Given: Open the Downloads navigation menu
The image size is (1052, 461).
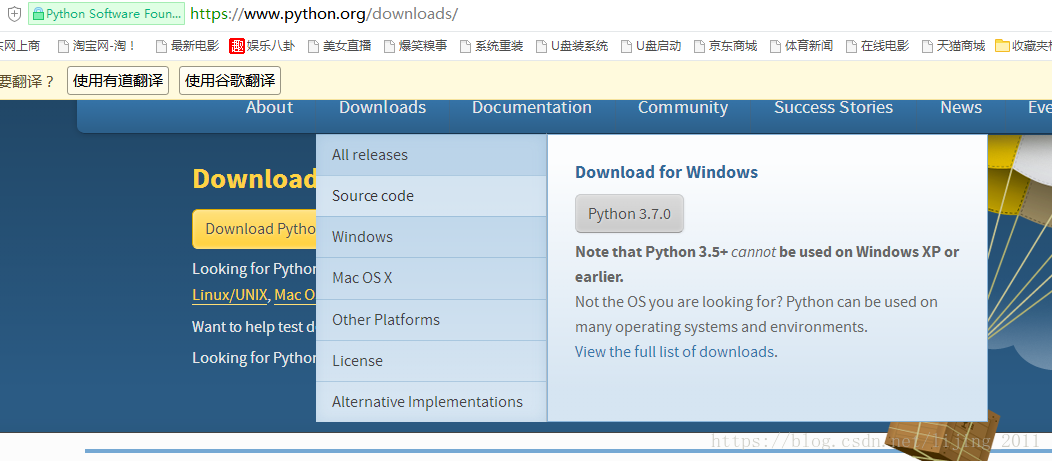Looking at the screenshot, I should pos(382,107).
